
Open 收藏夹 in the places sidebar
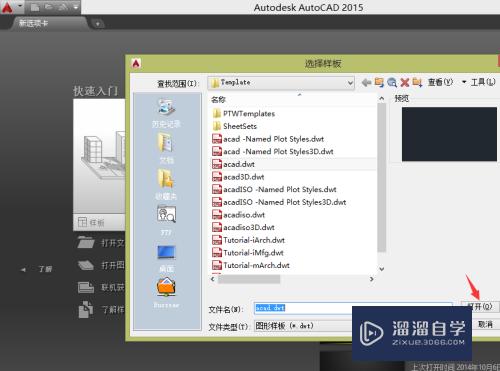pyautogui.click(x=166, y=184)
